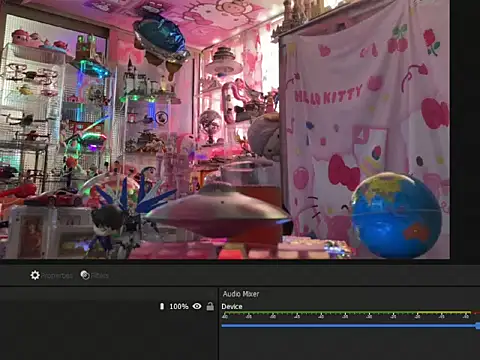Lock the source using the padlock icon
Image resolution: width=480 pixels, height=360 pixels.
210,306
